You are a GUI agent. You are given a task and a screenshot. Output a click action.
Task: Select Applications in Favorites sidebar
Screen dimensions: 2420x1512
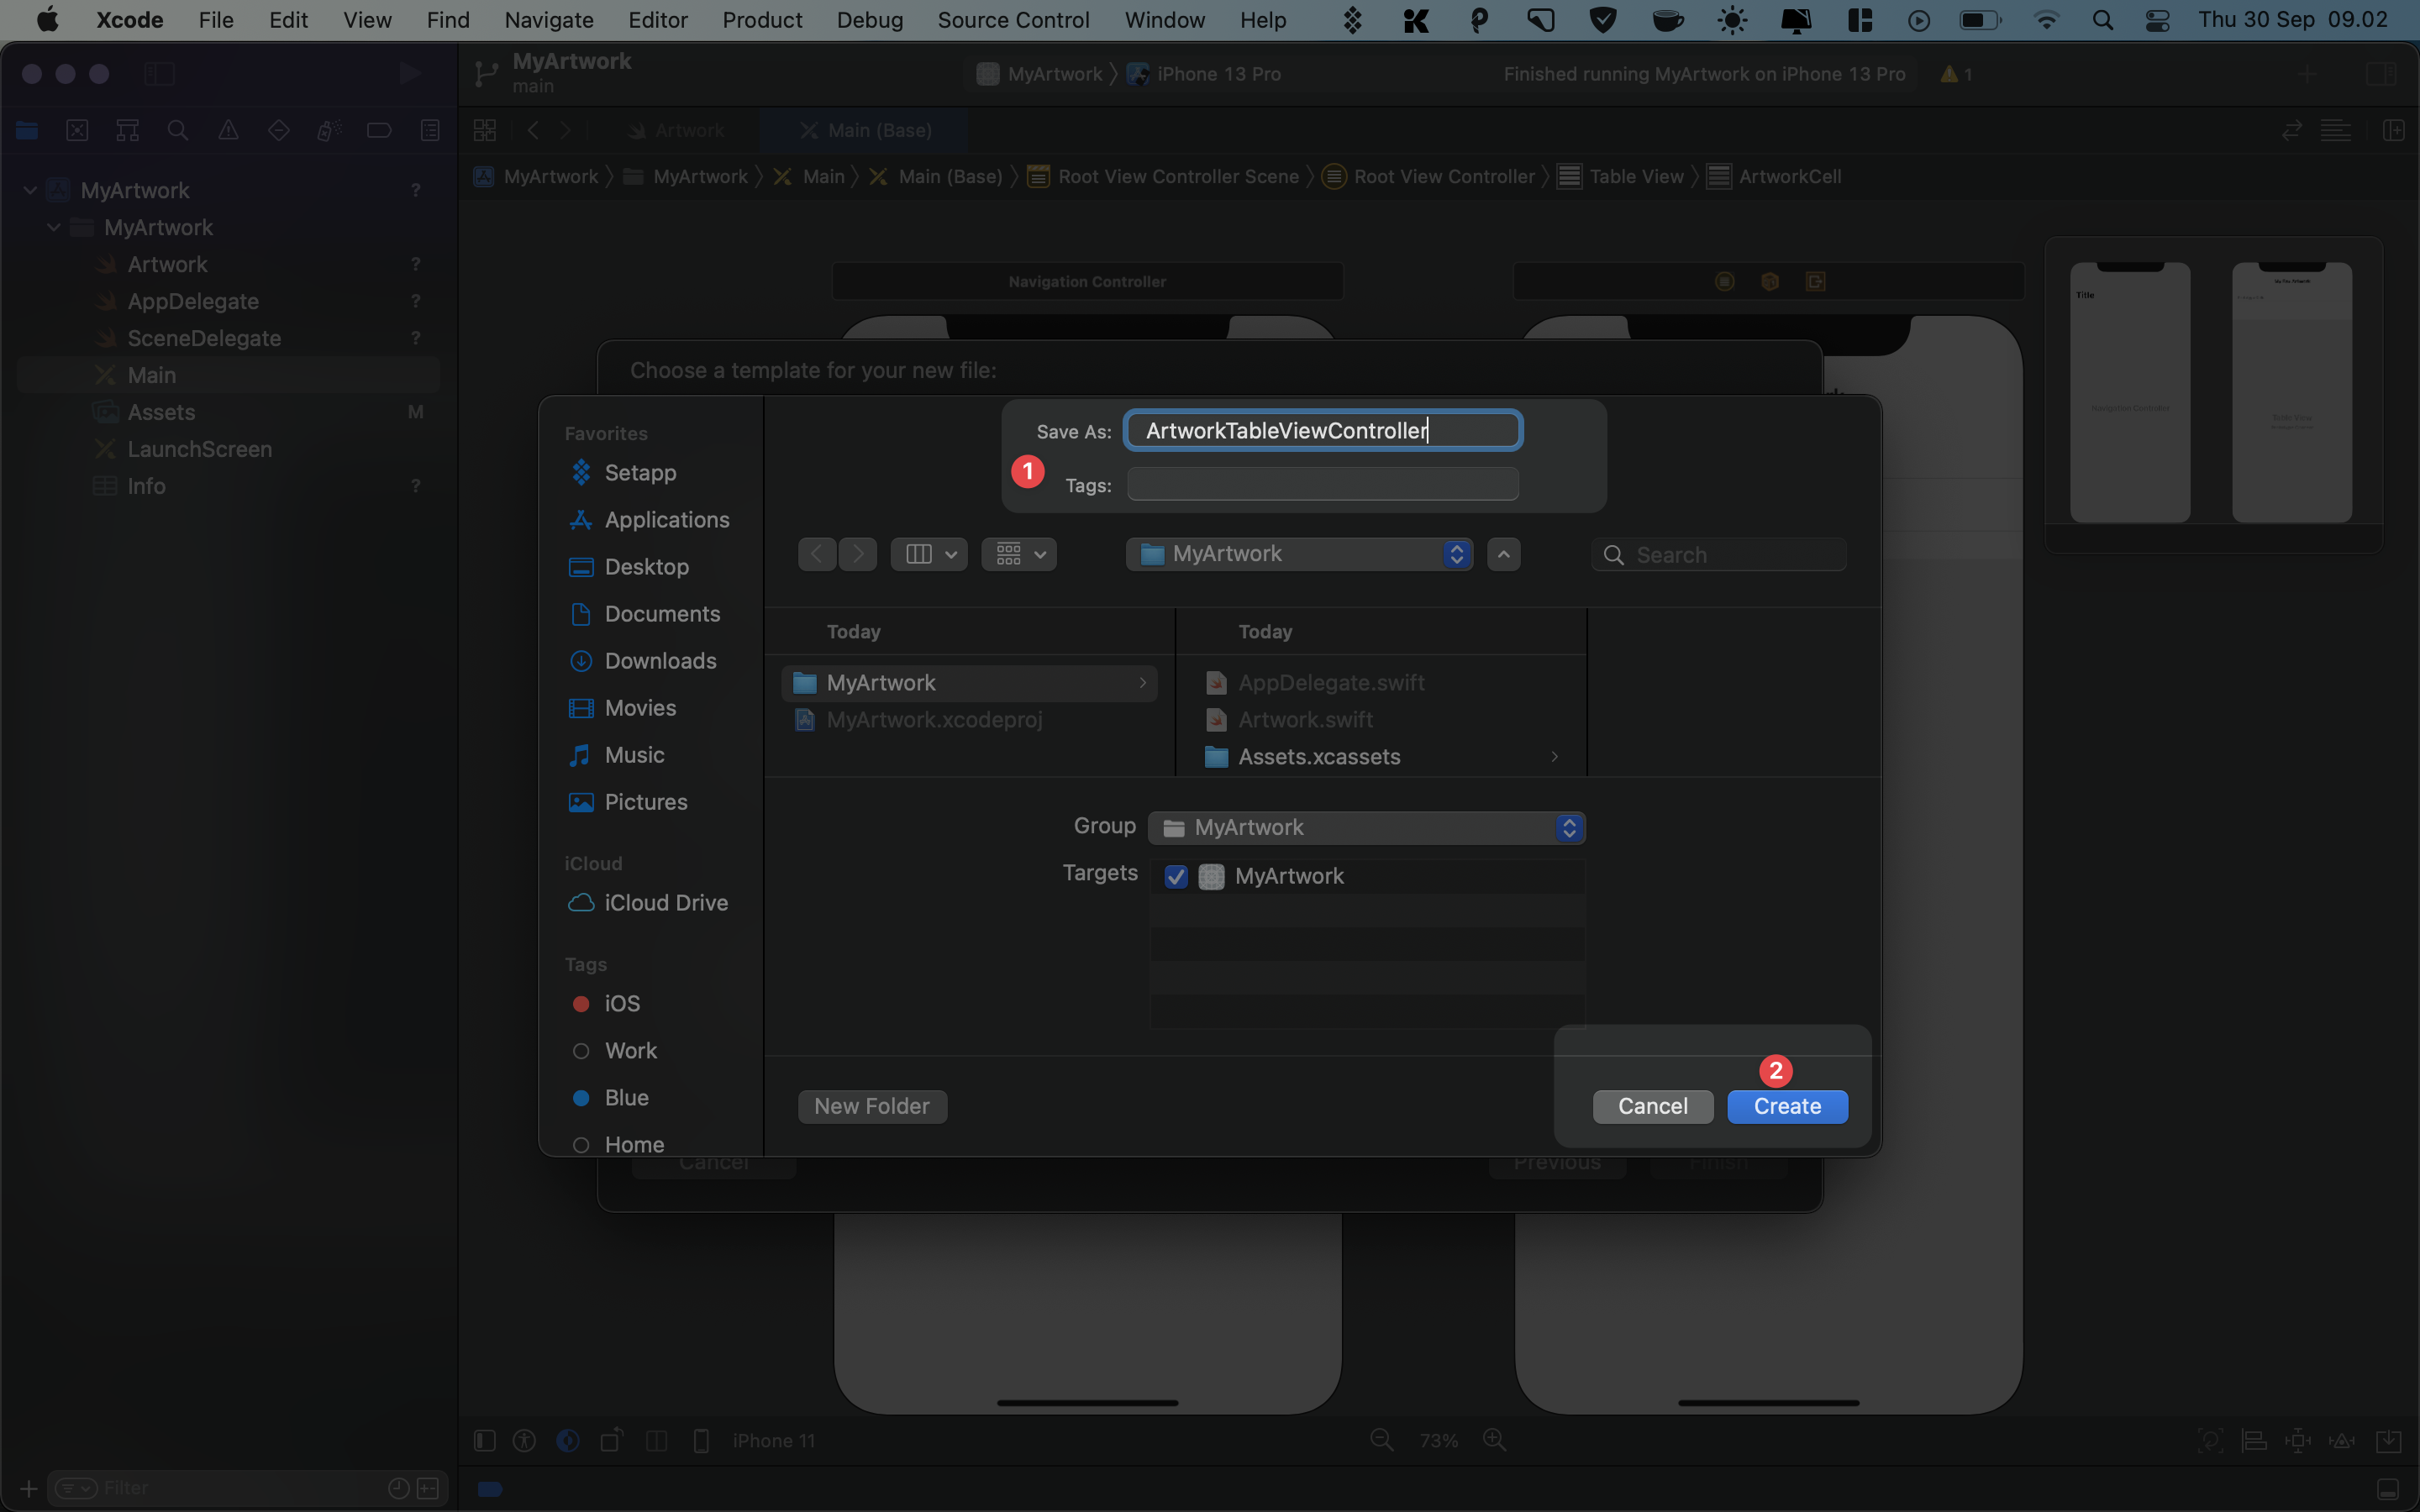tap(666, 520)
